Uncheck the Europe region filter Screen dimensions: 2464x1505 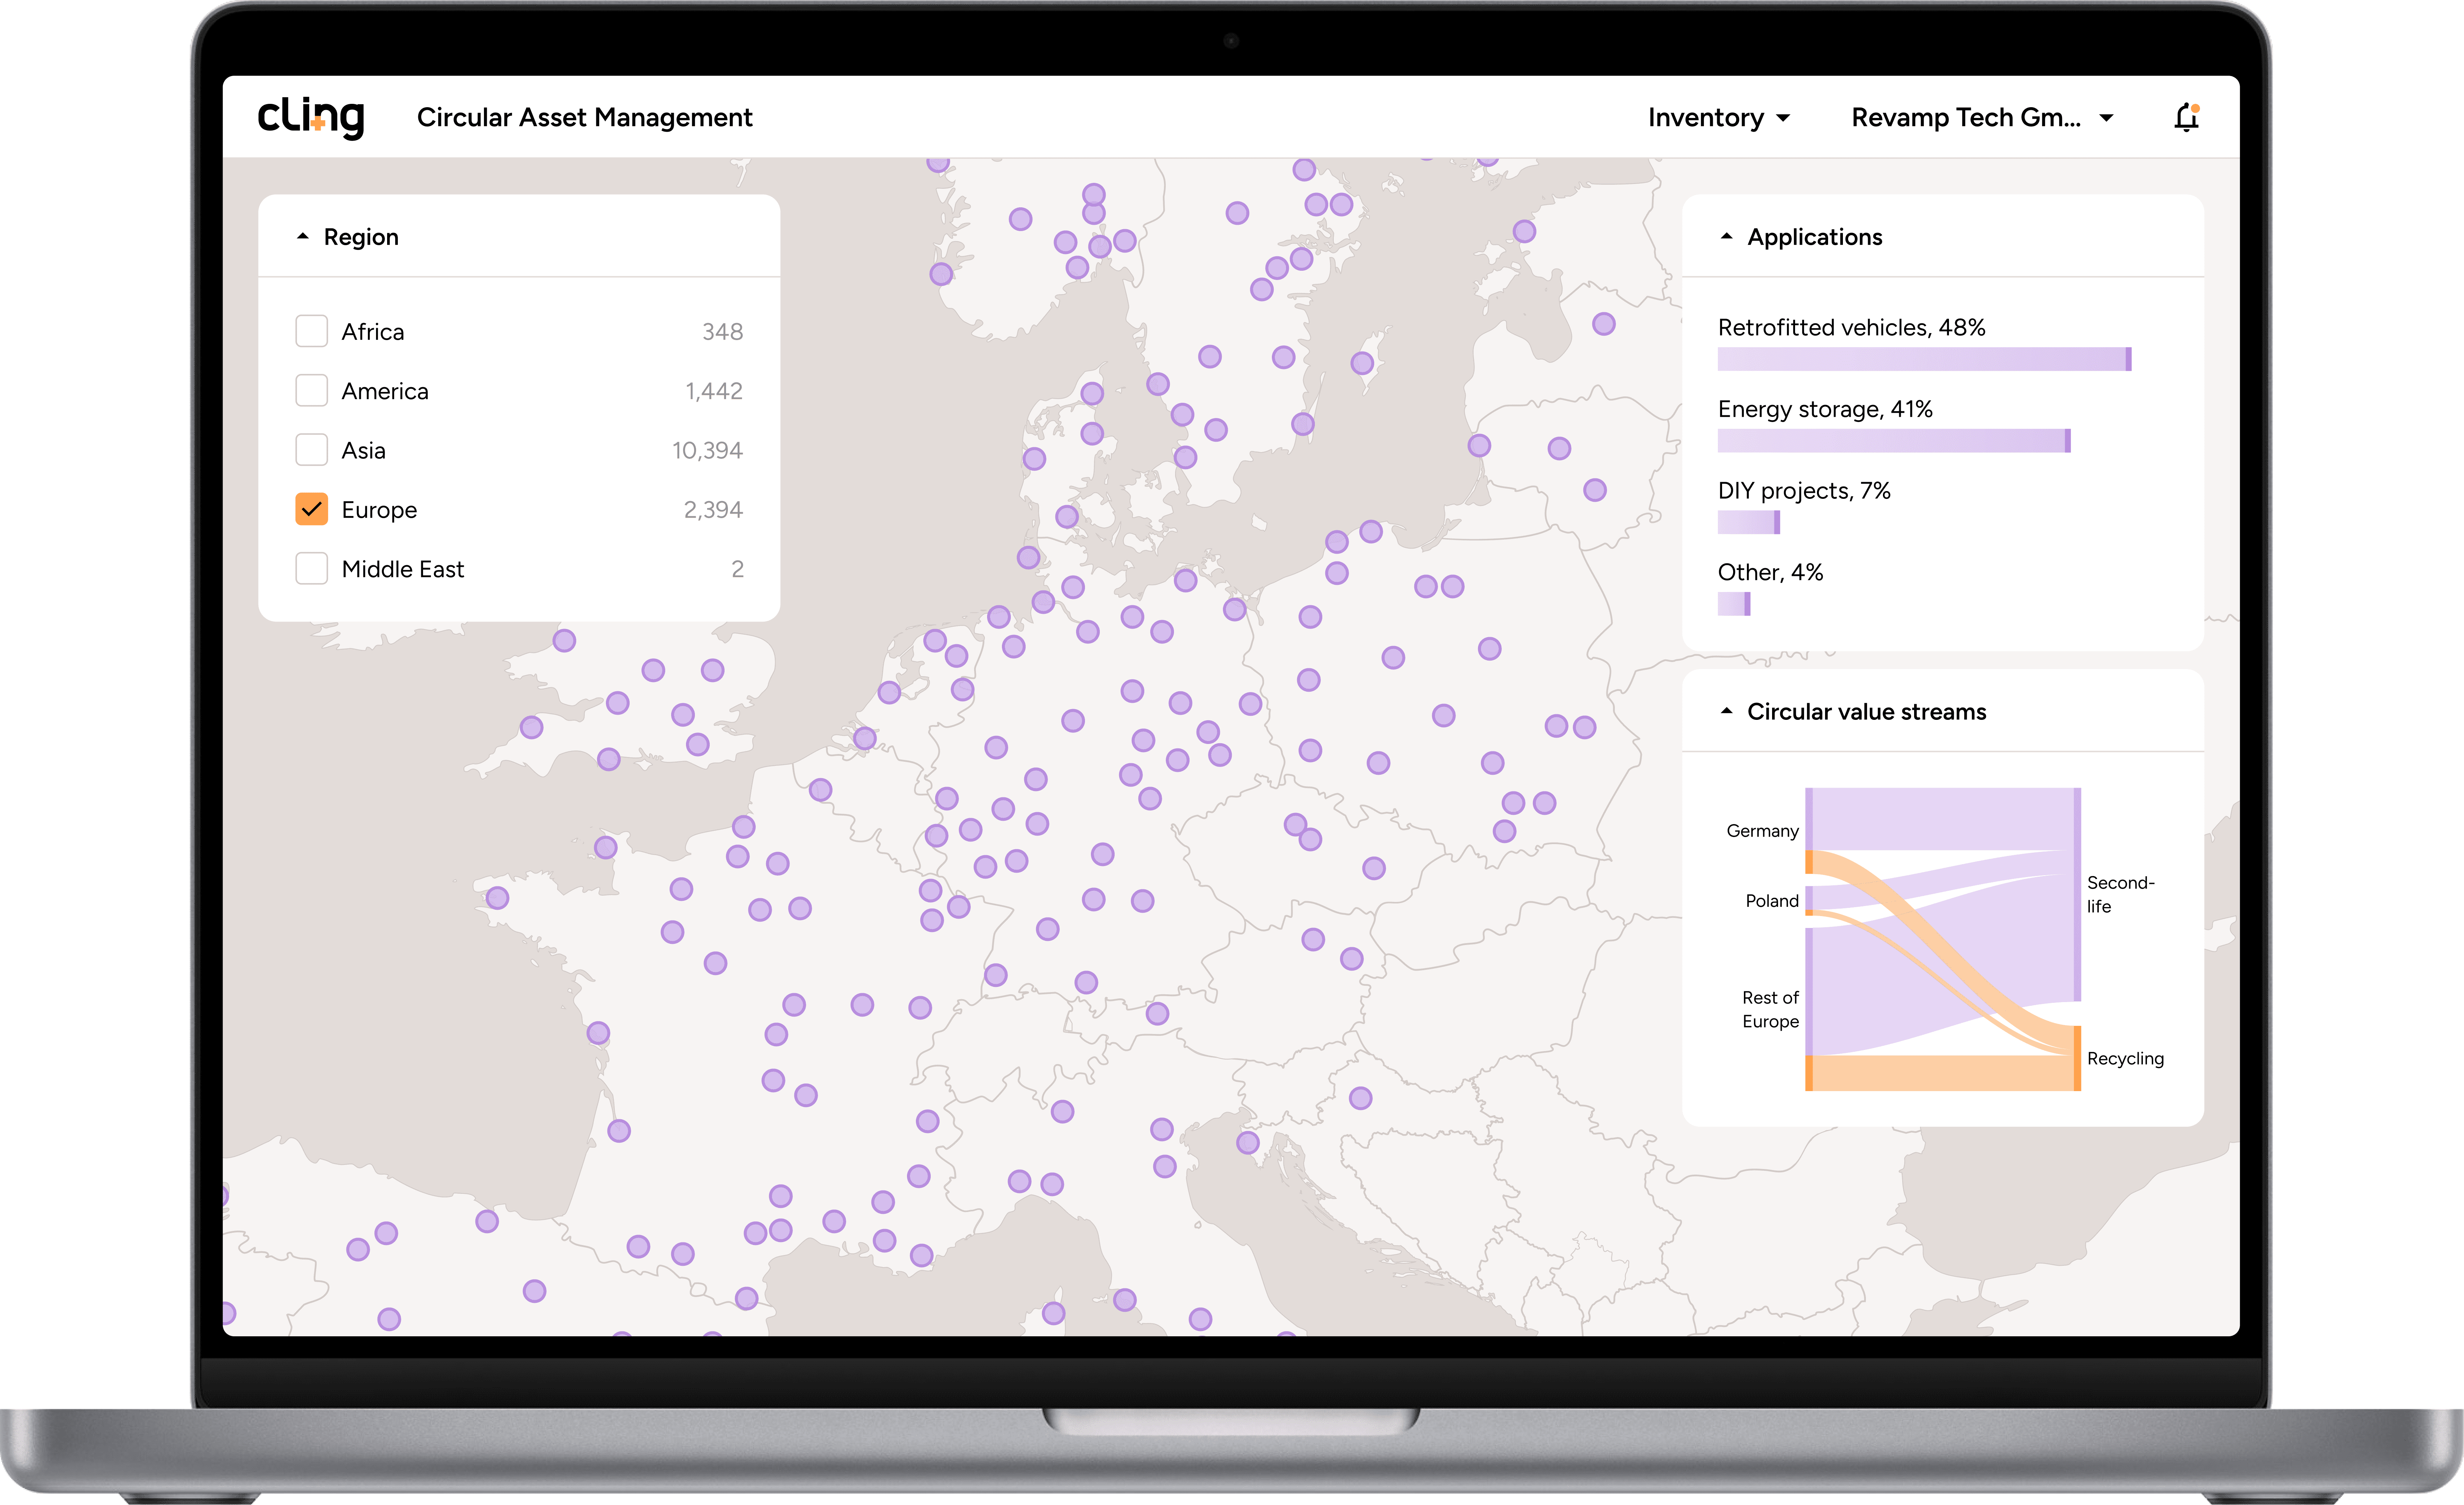(312, 509)
